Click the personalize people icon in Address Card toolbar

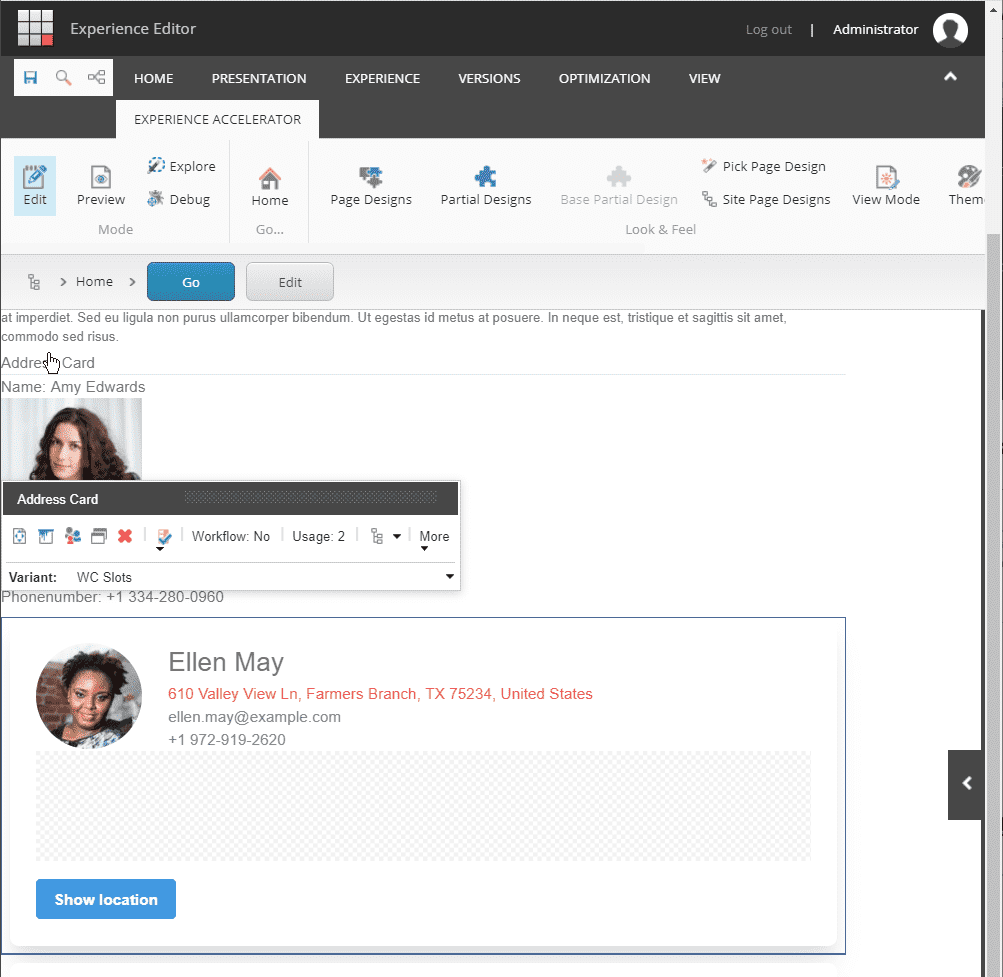click(73, 537)
